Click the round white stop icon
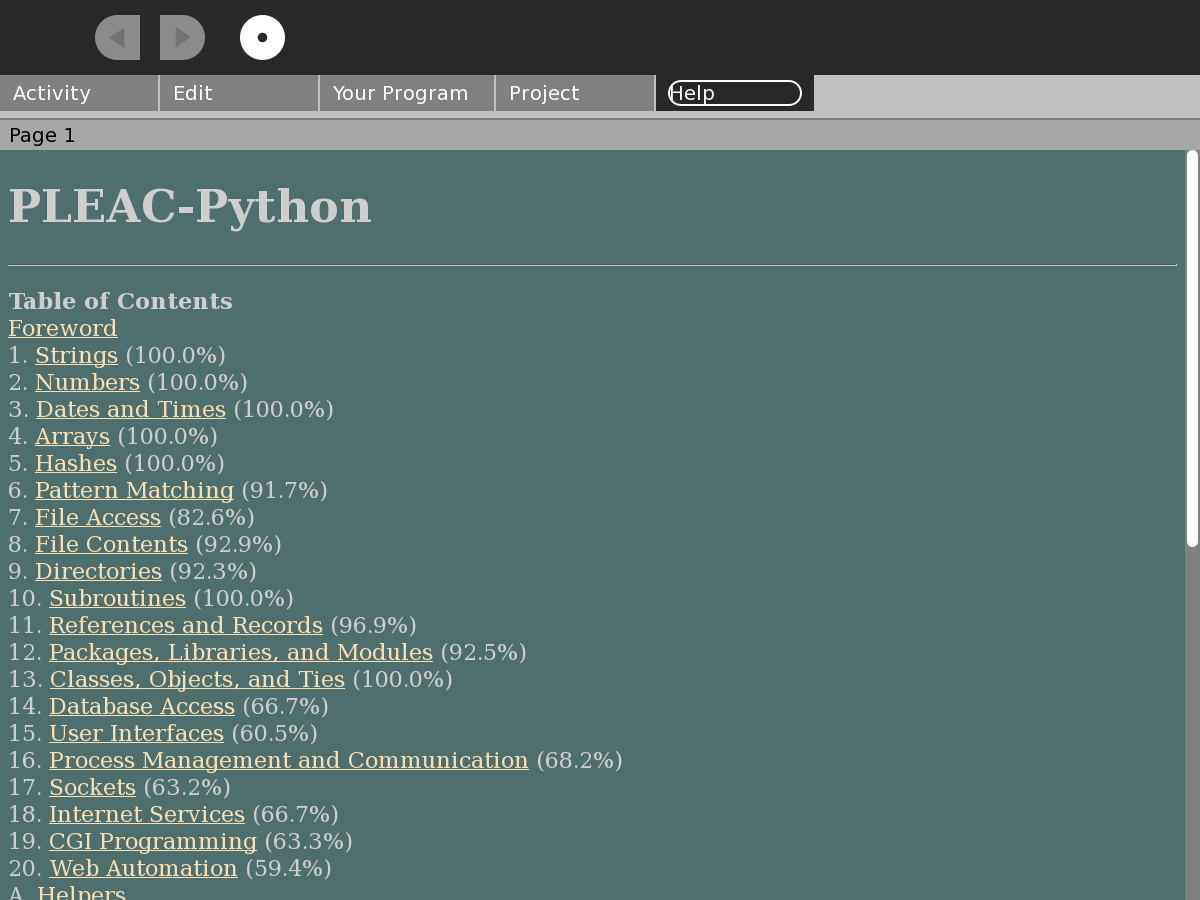Screen dimensions: 1200x900 click(262, 38)
